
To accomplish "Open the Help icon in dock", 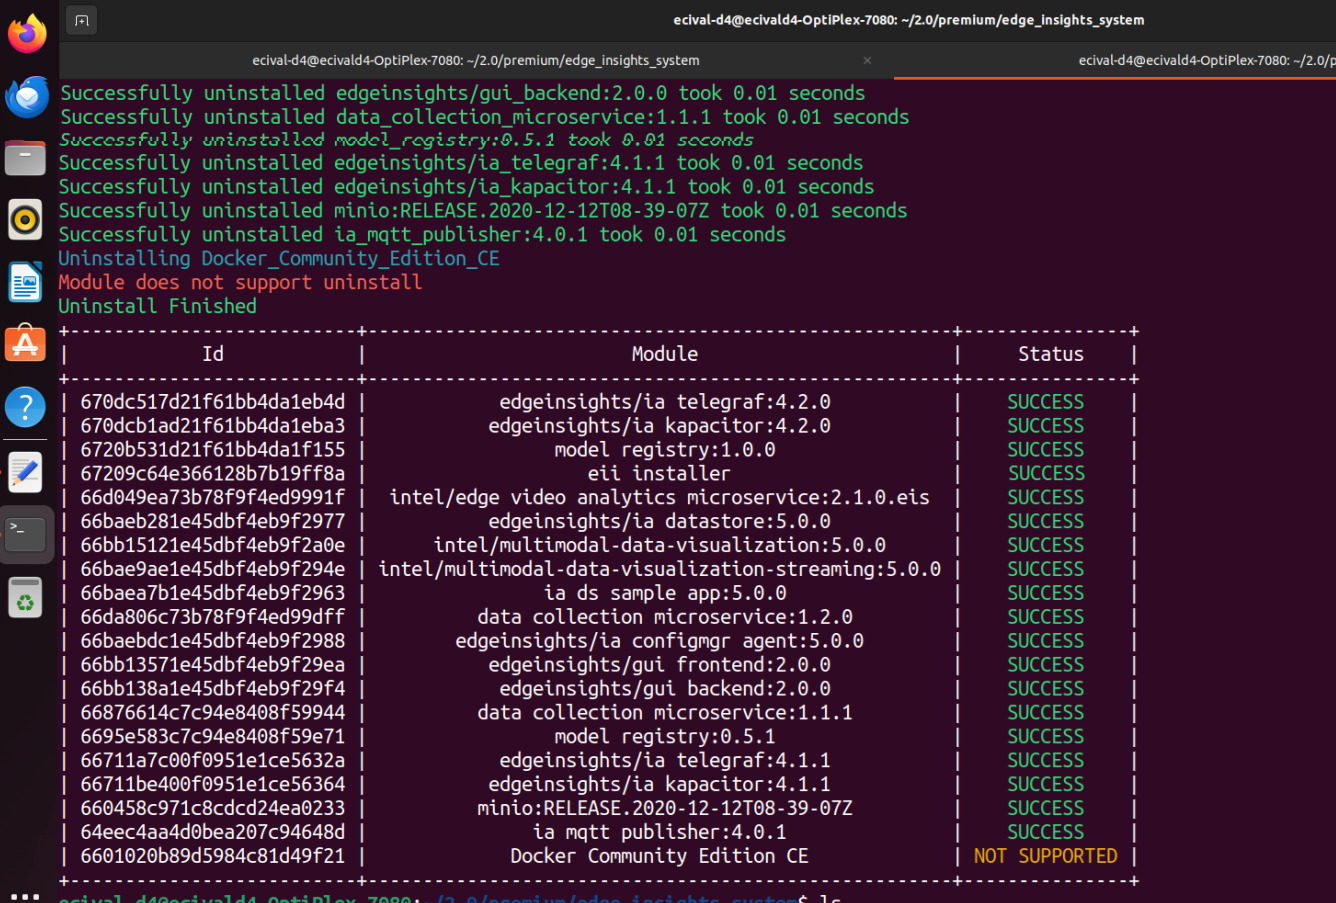I will pyautogui.click(x=26, y=407).
